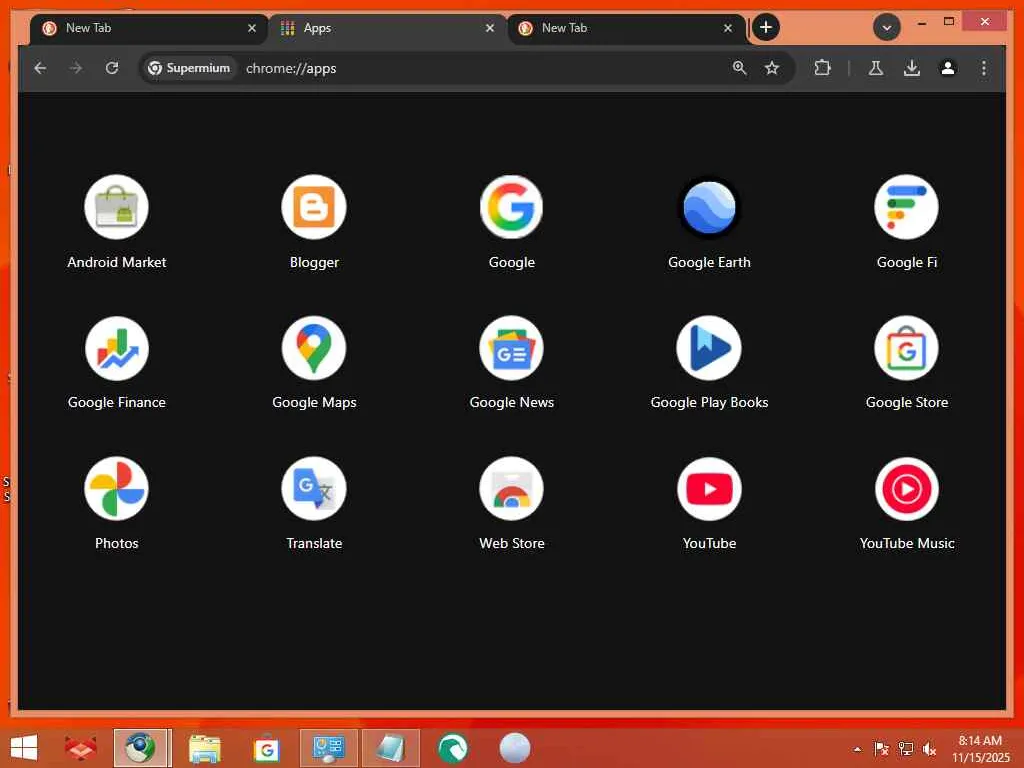Viewport: 1024px width, 768px height.
Task: Show the Downloads panel
Action: (912, 68)
